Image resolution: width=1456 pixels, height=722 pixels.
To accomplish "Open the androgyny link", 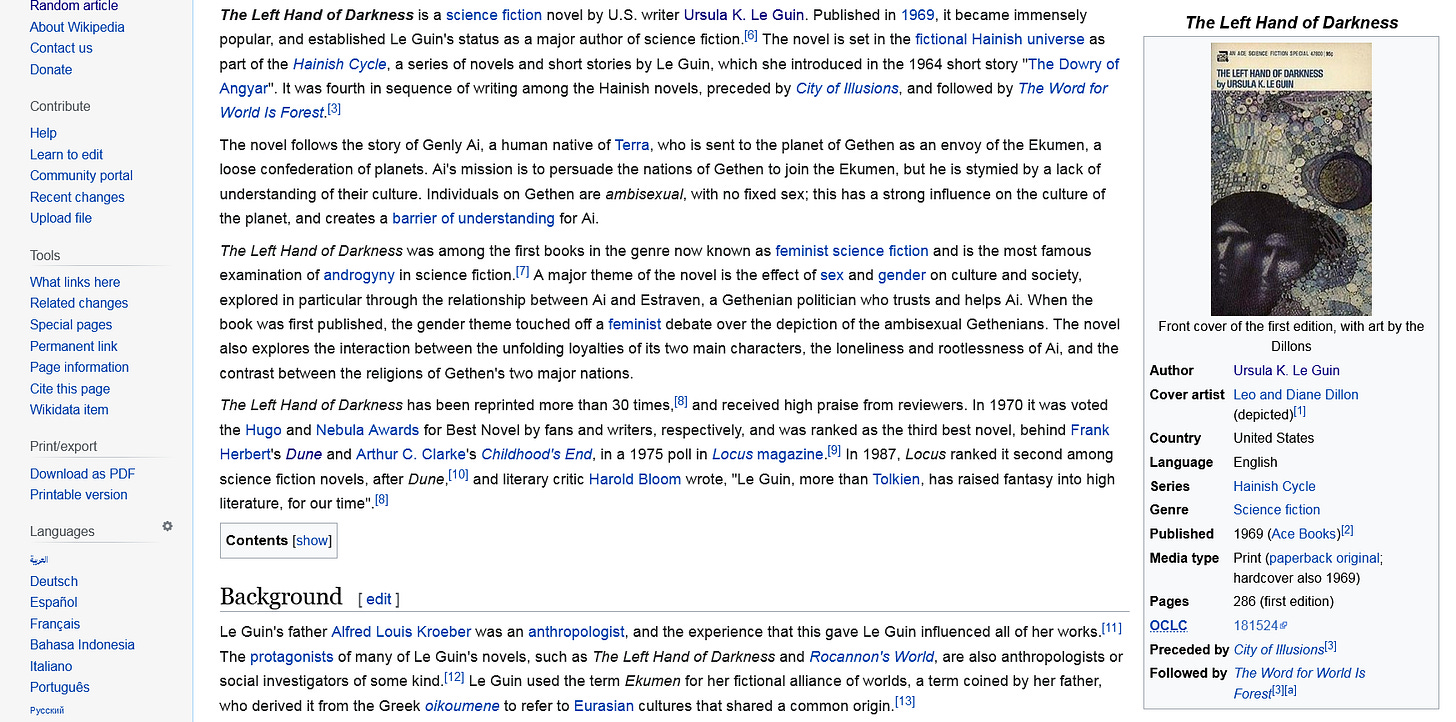I will click(x=361, y=275).
